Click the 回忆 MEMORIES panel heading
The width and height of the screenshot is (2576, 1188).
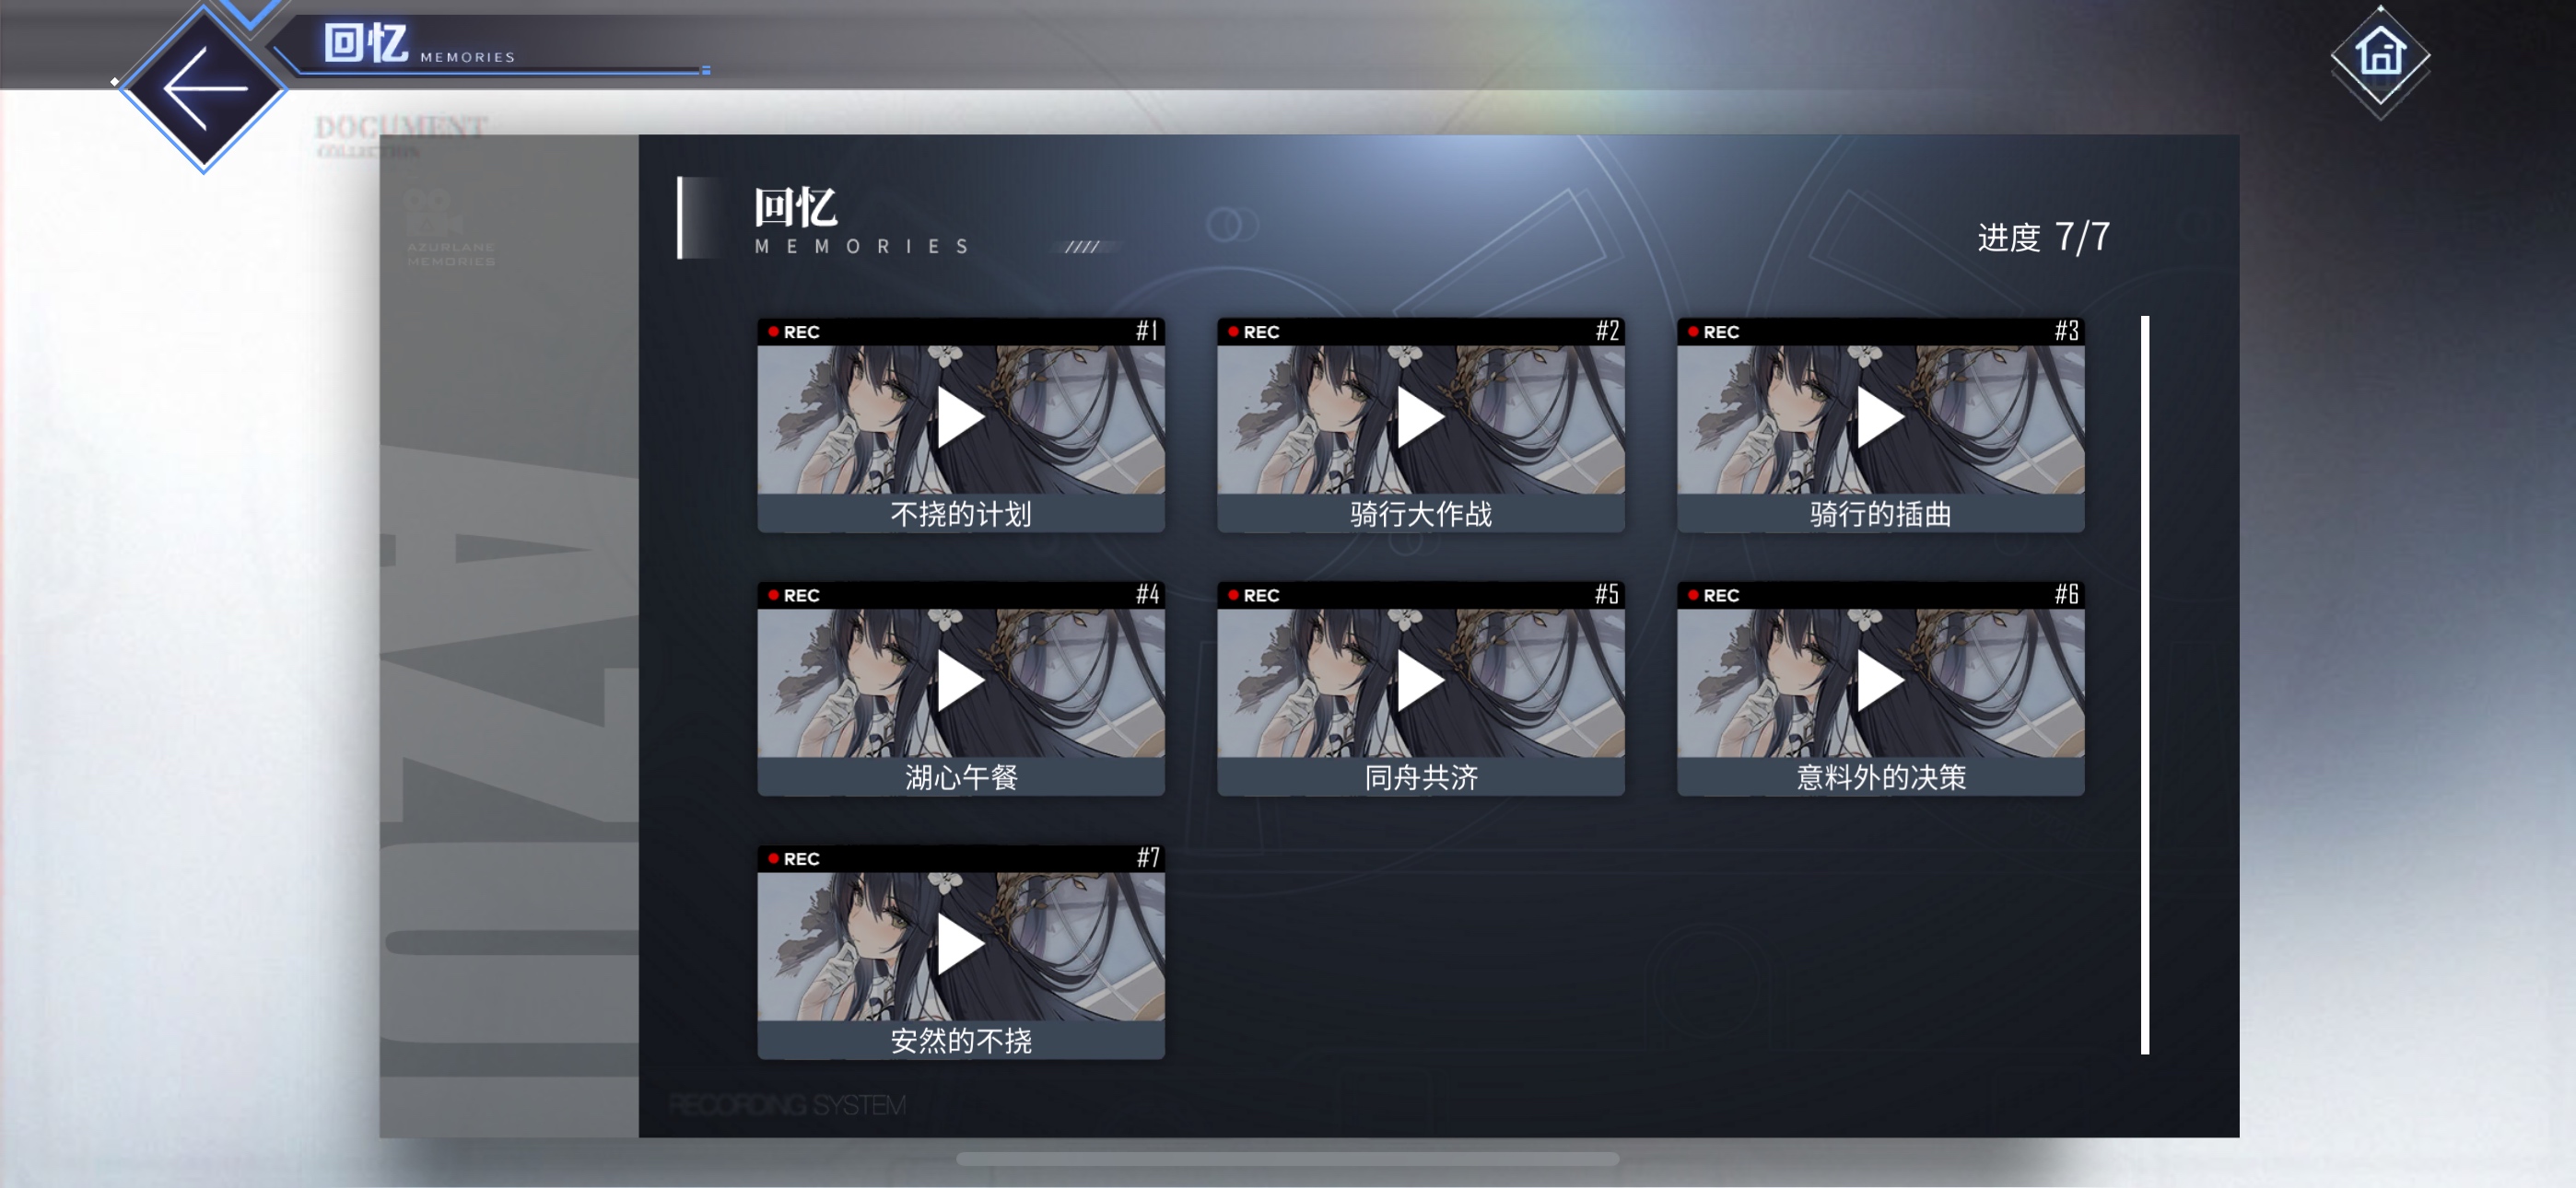pos(862,221)
